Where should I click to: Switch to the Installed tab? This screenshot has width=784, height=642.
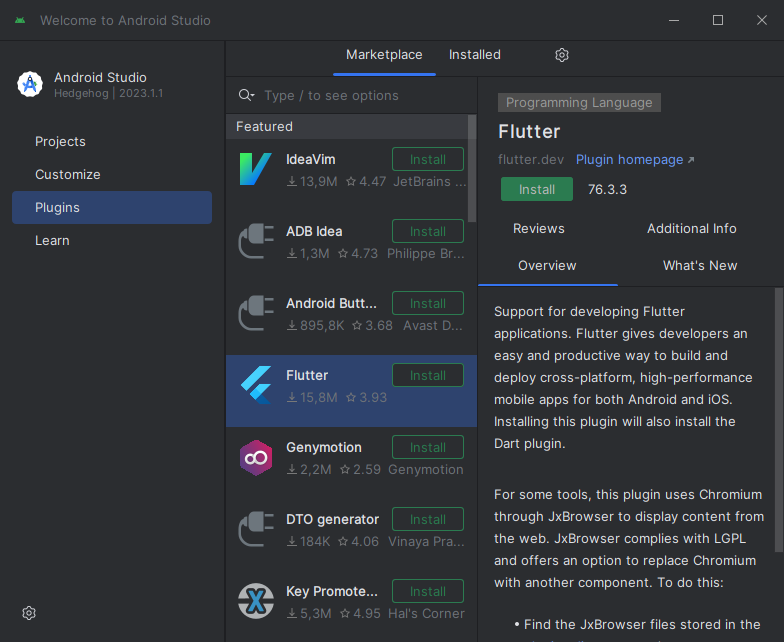474,54
